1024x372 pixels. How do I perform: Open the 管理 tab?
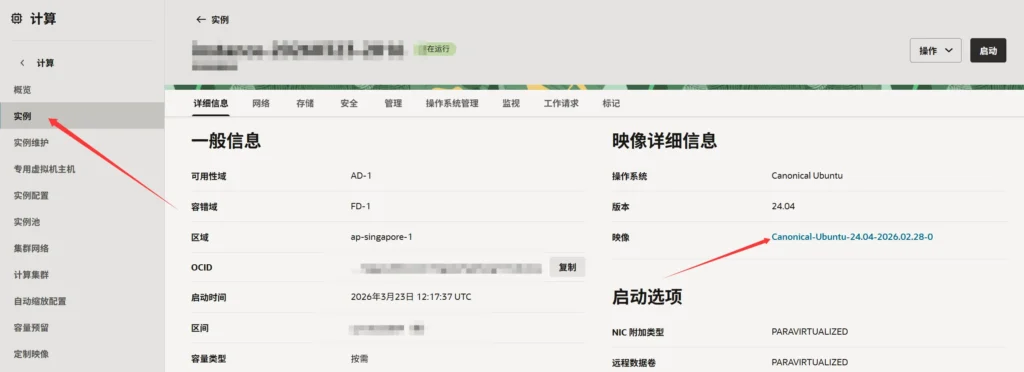[393, 103]
